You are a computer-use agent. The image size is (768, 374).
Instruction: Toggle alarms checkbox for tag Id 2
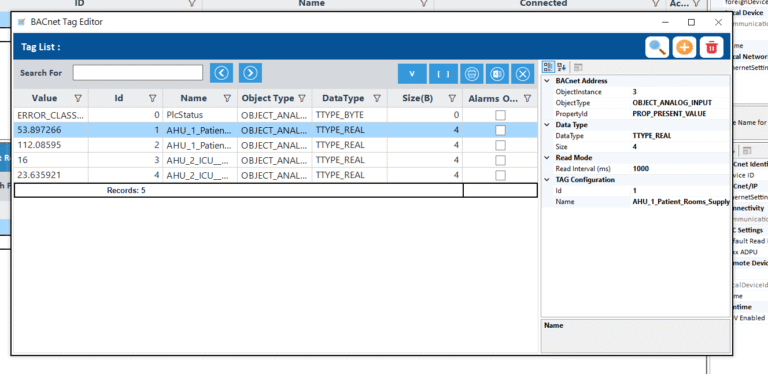click(500, 145)
